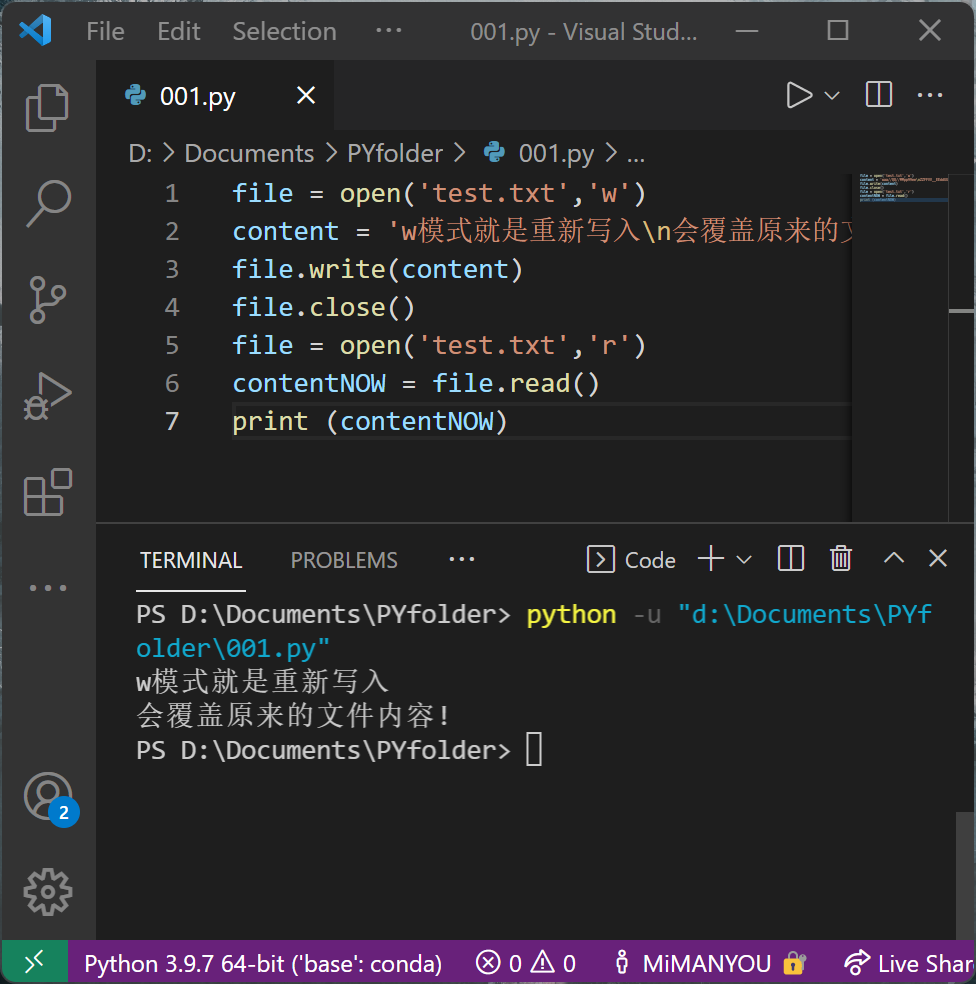Maximize the terminal panel size
Image resolution: width=976 pixels, height=984 pixels.
[893, 559]
